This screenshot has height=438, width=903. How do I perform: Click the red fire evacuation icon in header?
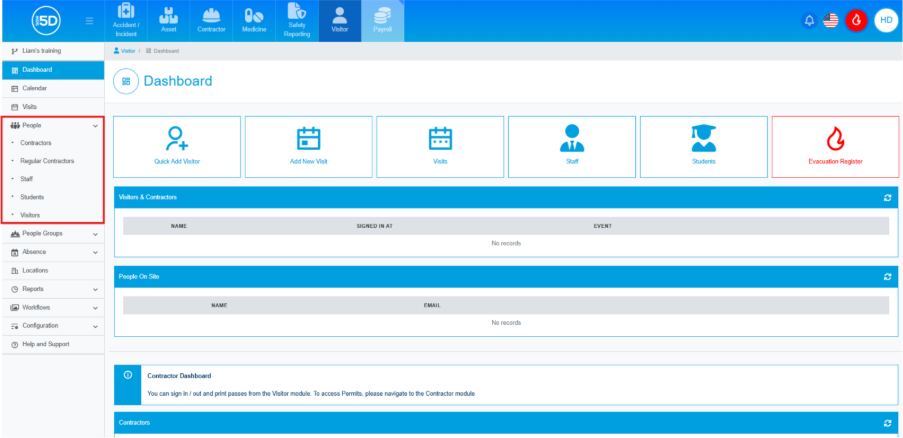[856, 20]
